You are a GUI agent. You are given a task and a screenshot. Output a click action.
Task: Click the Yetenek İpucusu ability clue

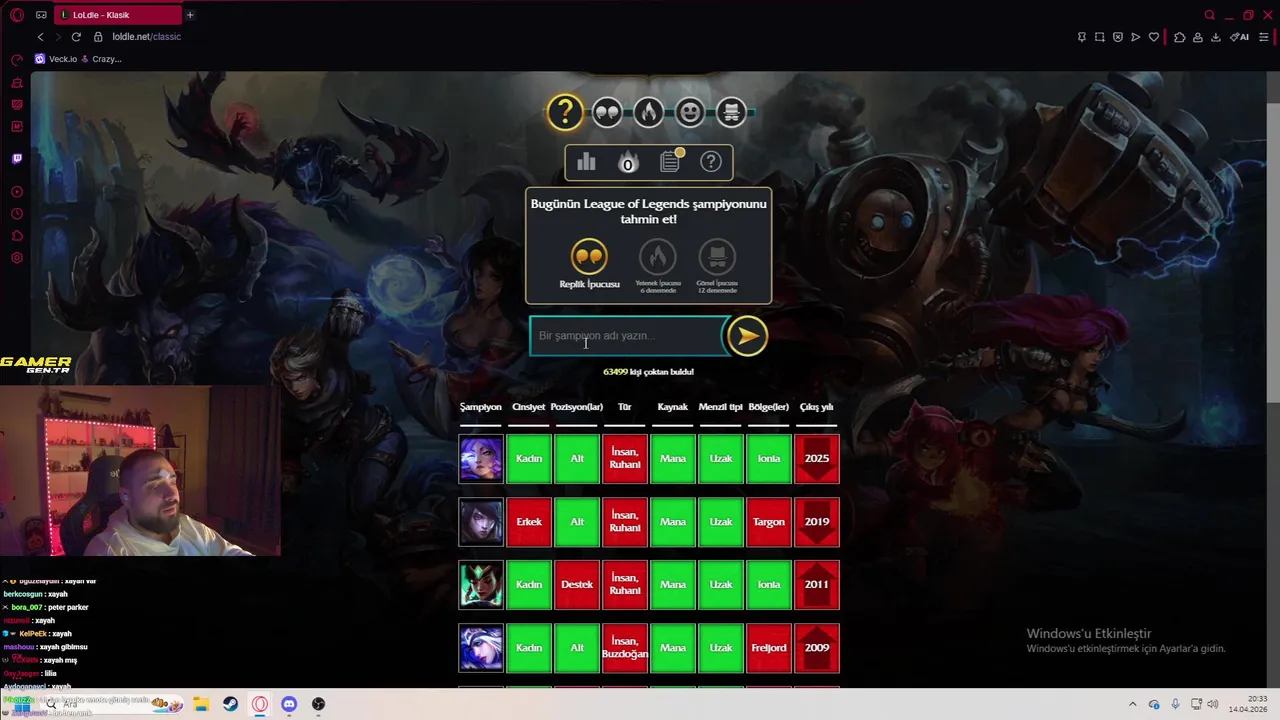pos(658,266)
